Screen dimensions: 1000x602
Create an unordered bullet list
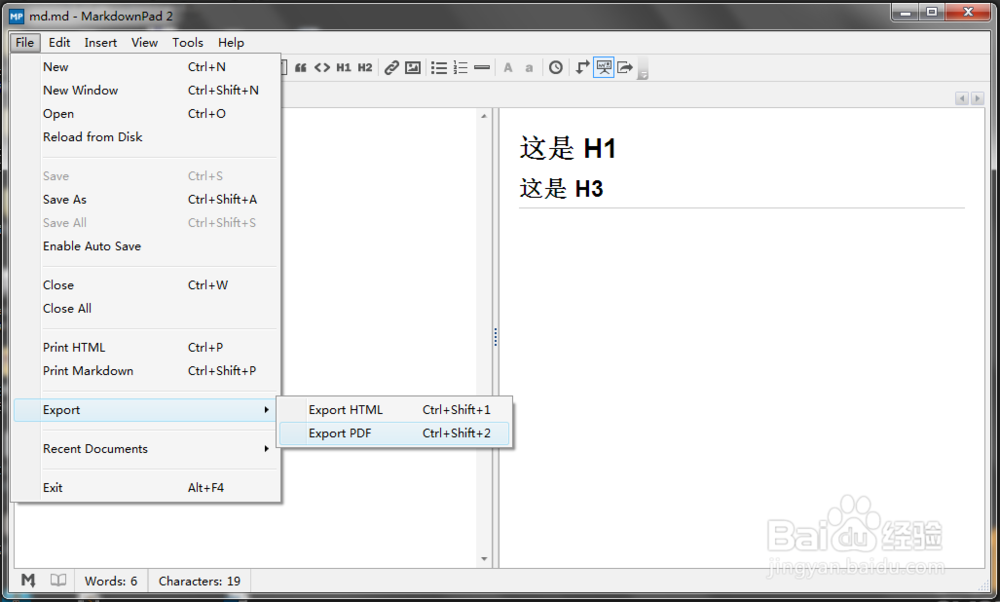[x=439, y=68]
